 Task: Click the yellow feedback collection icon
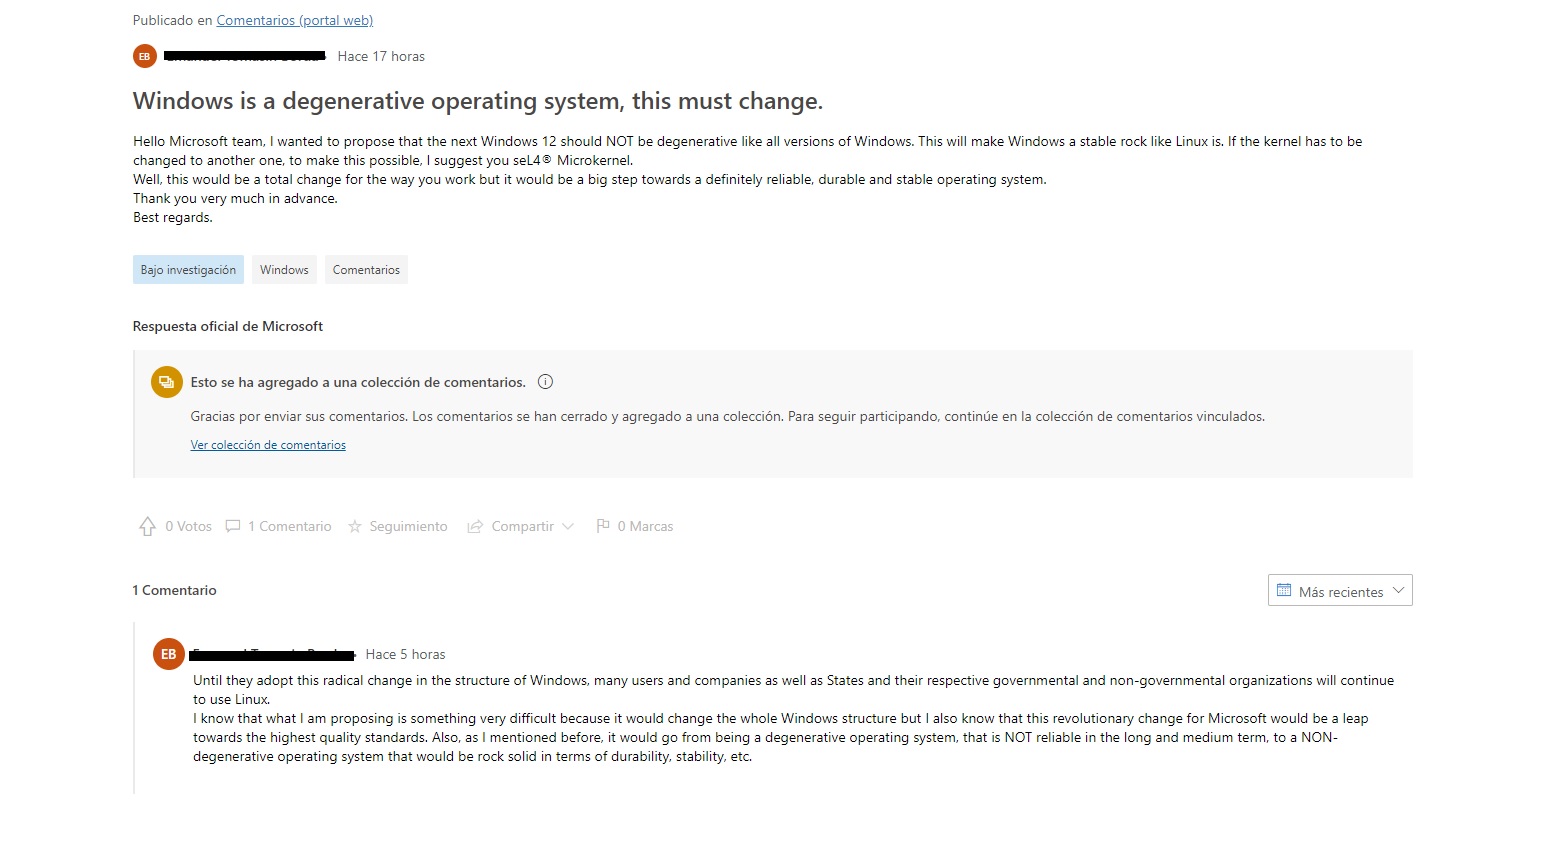point(166,382)
